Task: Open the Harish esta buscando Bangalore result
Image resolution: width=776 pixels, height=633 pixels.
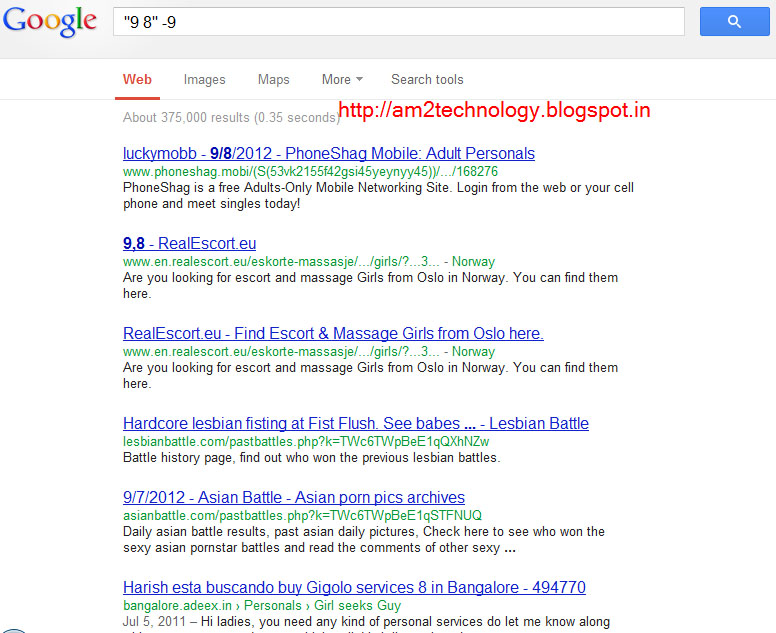Action: (x=354, y=587)
